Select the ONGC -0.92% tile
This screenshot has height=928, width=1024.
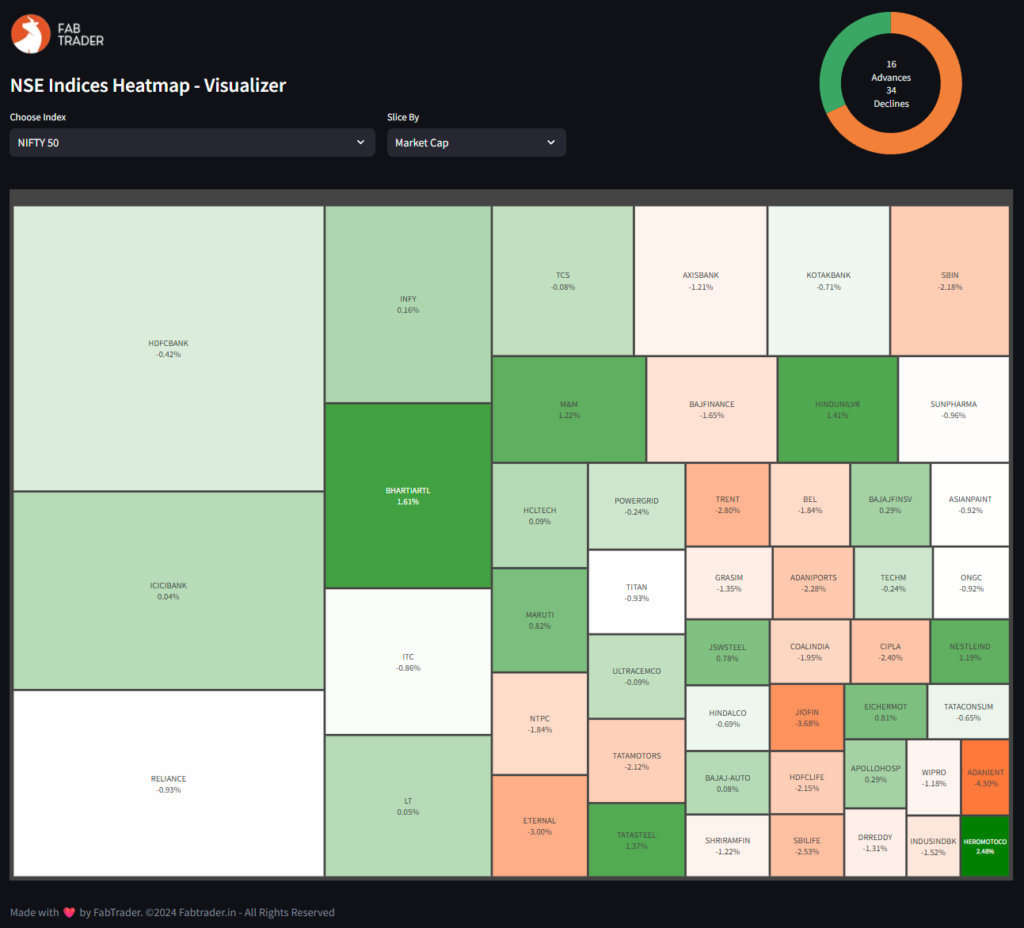(x=972, y=583)
